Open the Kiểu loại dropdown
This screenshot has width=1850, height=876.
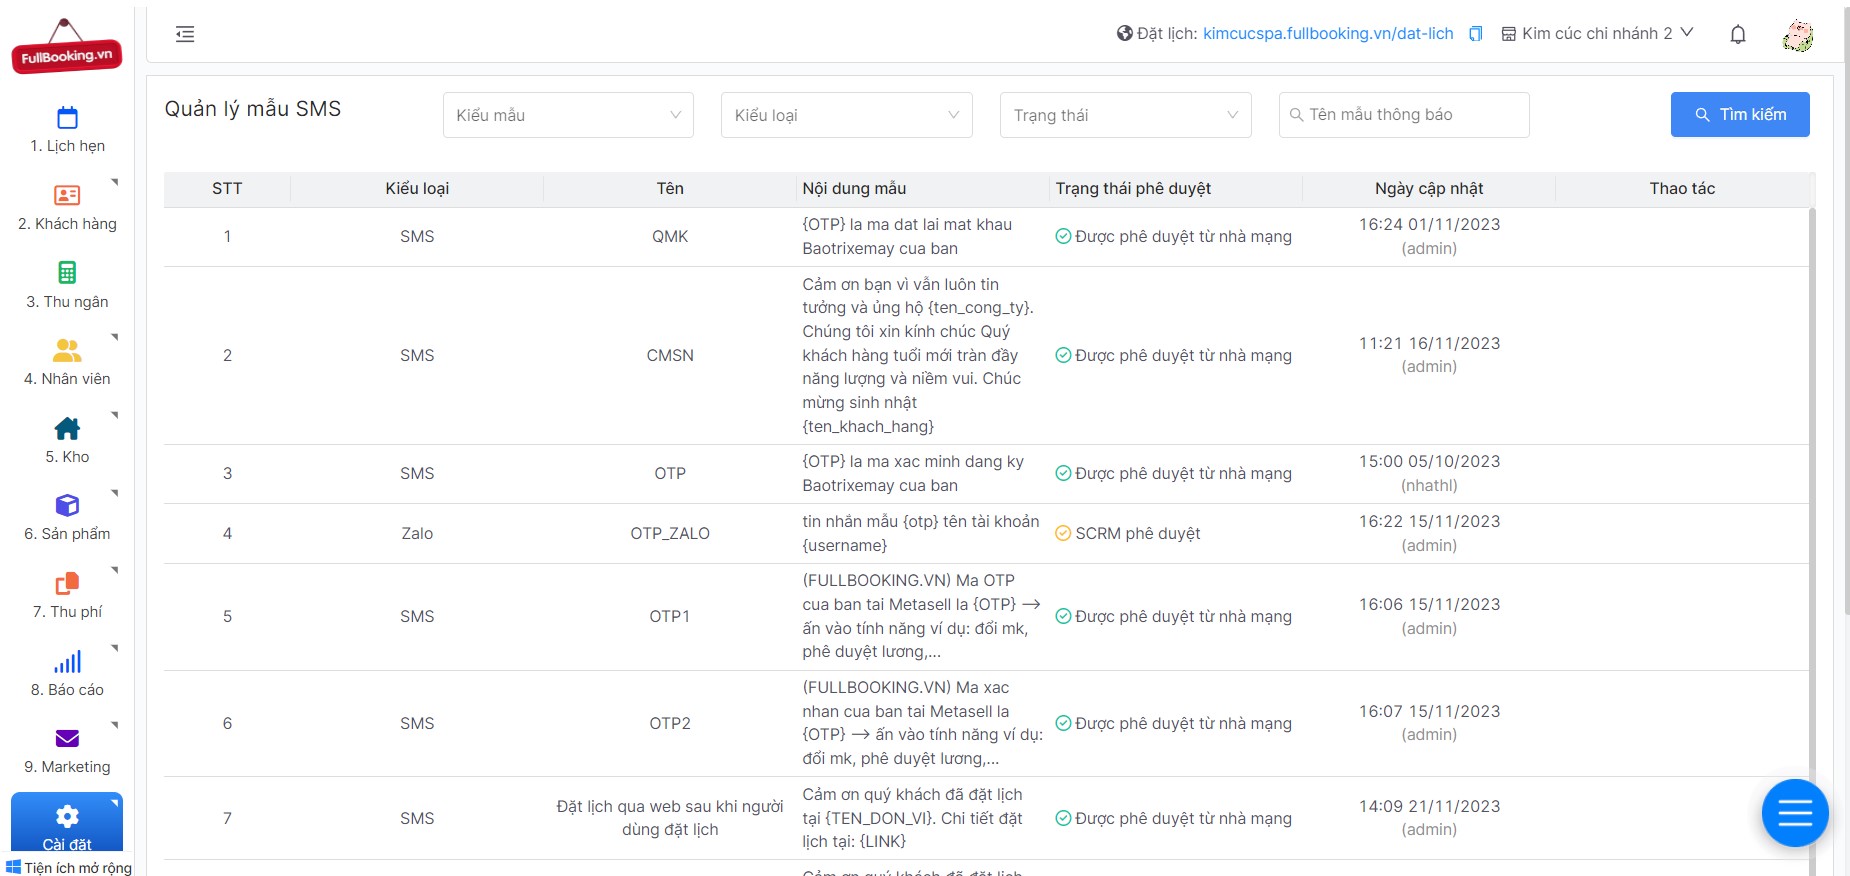[846, 115]
